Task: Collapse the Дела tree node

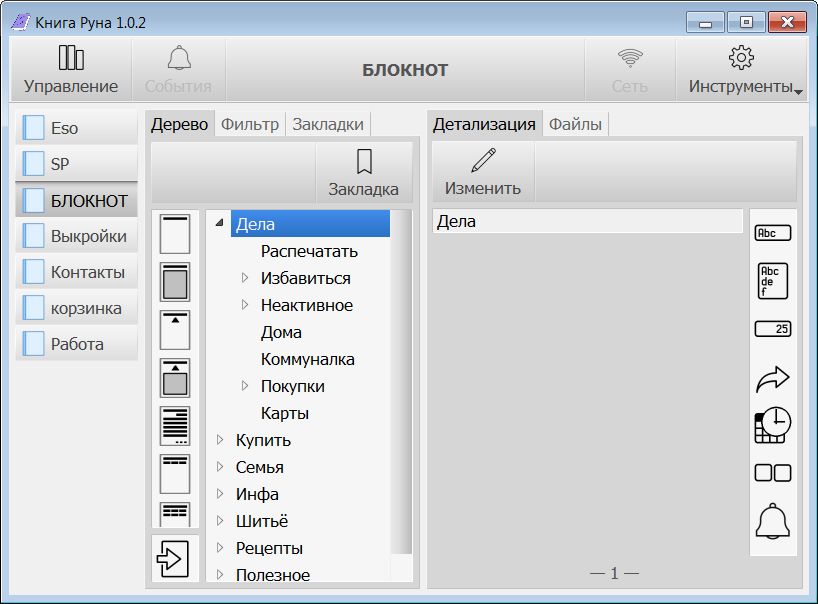Action: pos(220,223)
